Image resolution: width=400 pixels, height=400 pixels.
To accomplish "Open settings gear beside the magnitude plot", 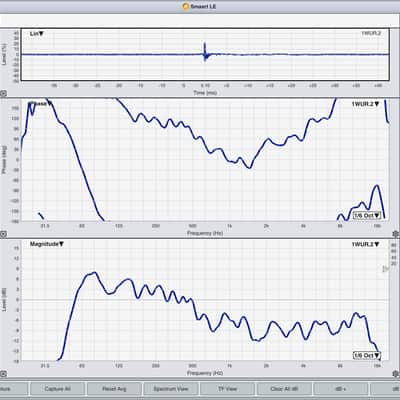I will point(396,374).
